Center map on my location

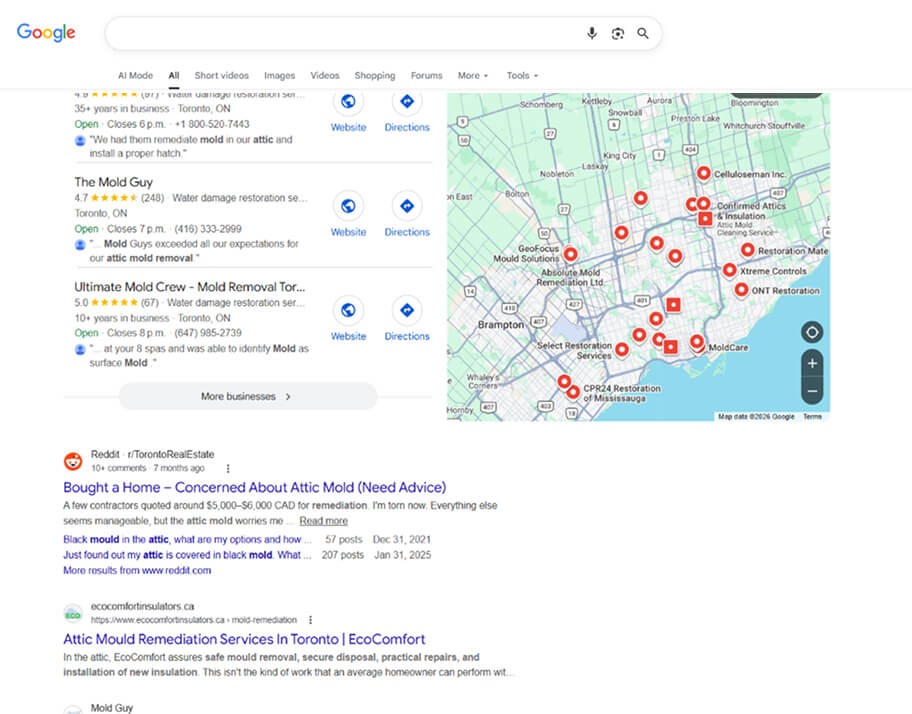[x=812, y=332]
